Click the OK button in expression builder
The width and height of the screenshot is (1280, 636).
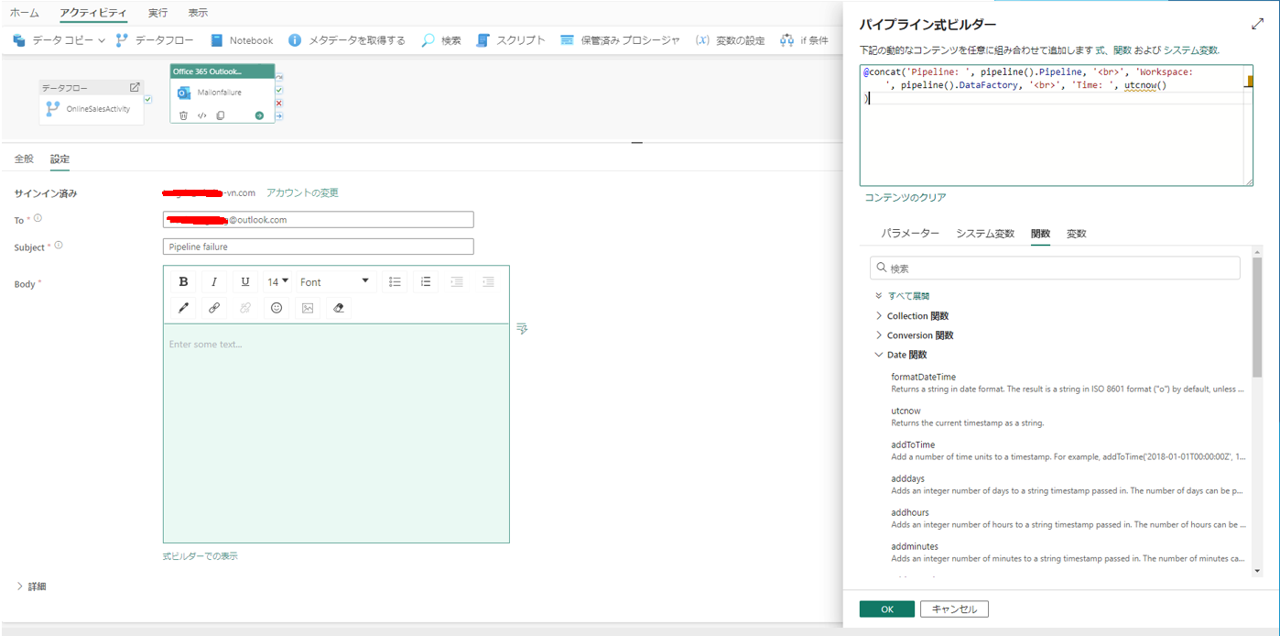click(886, 609)
